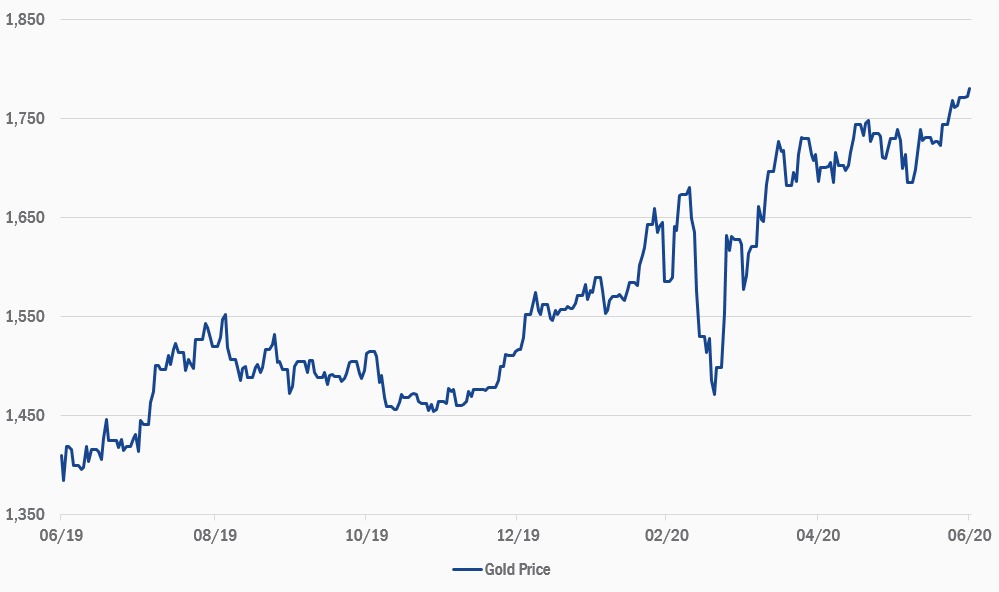999x592 pixels.
Task: Click the line's final point at 06/20
Action: tap(970, 89)
